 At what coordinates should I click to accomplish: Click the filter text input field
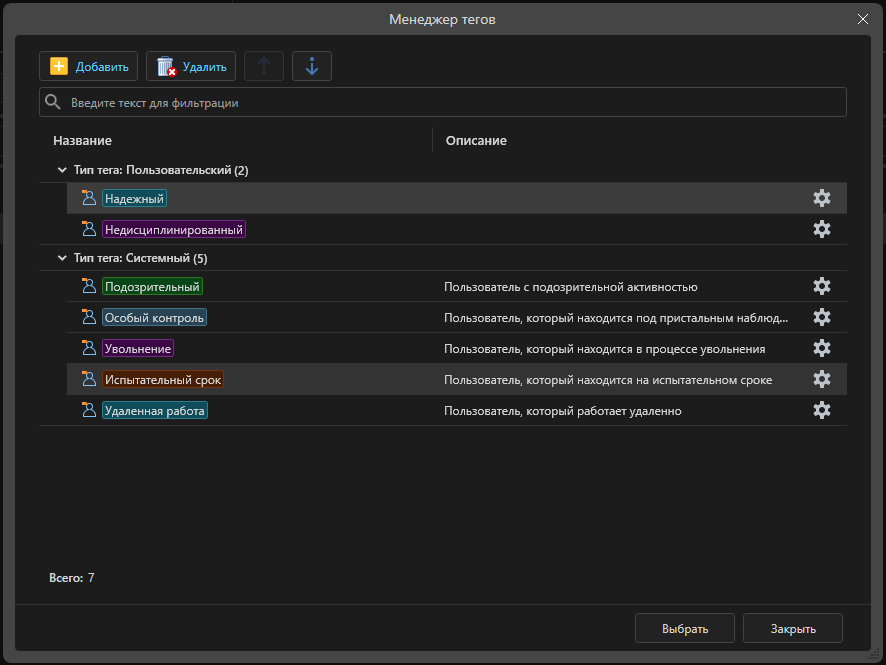point(450,102)
